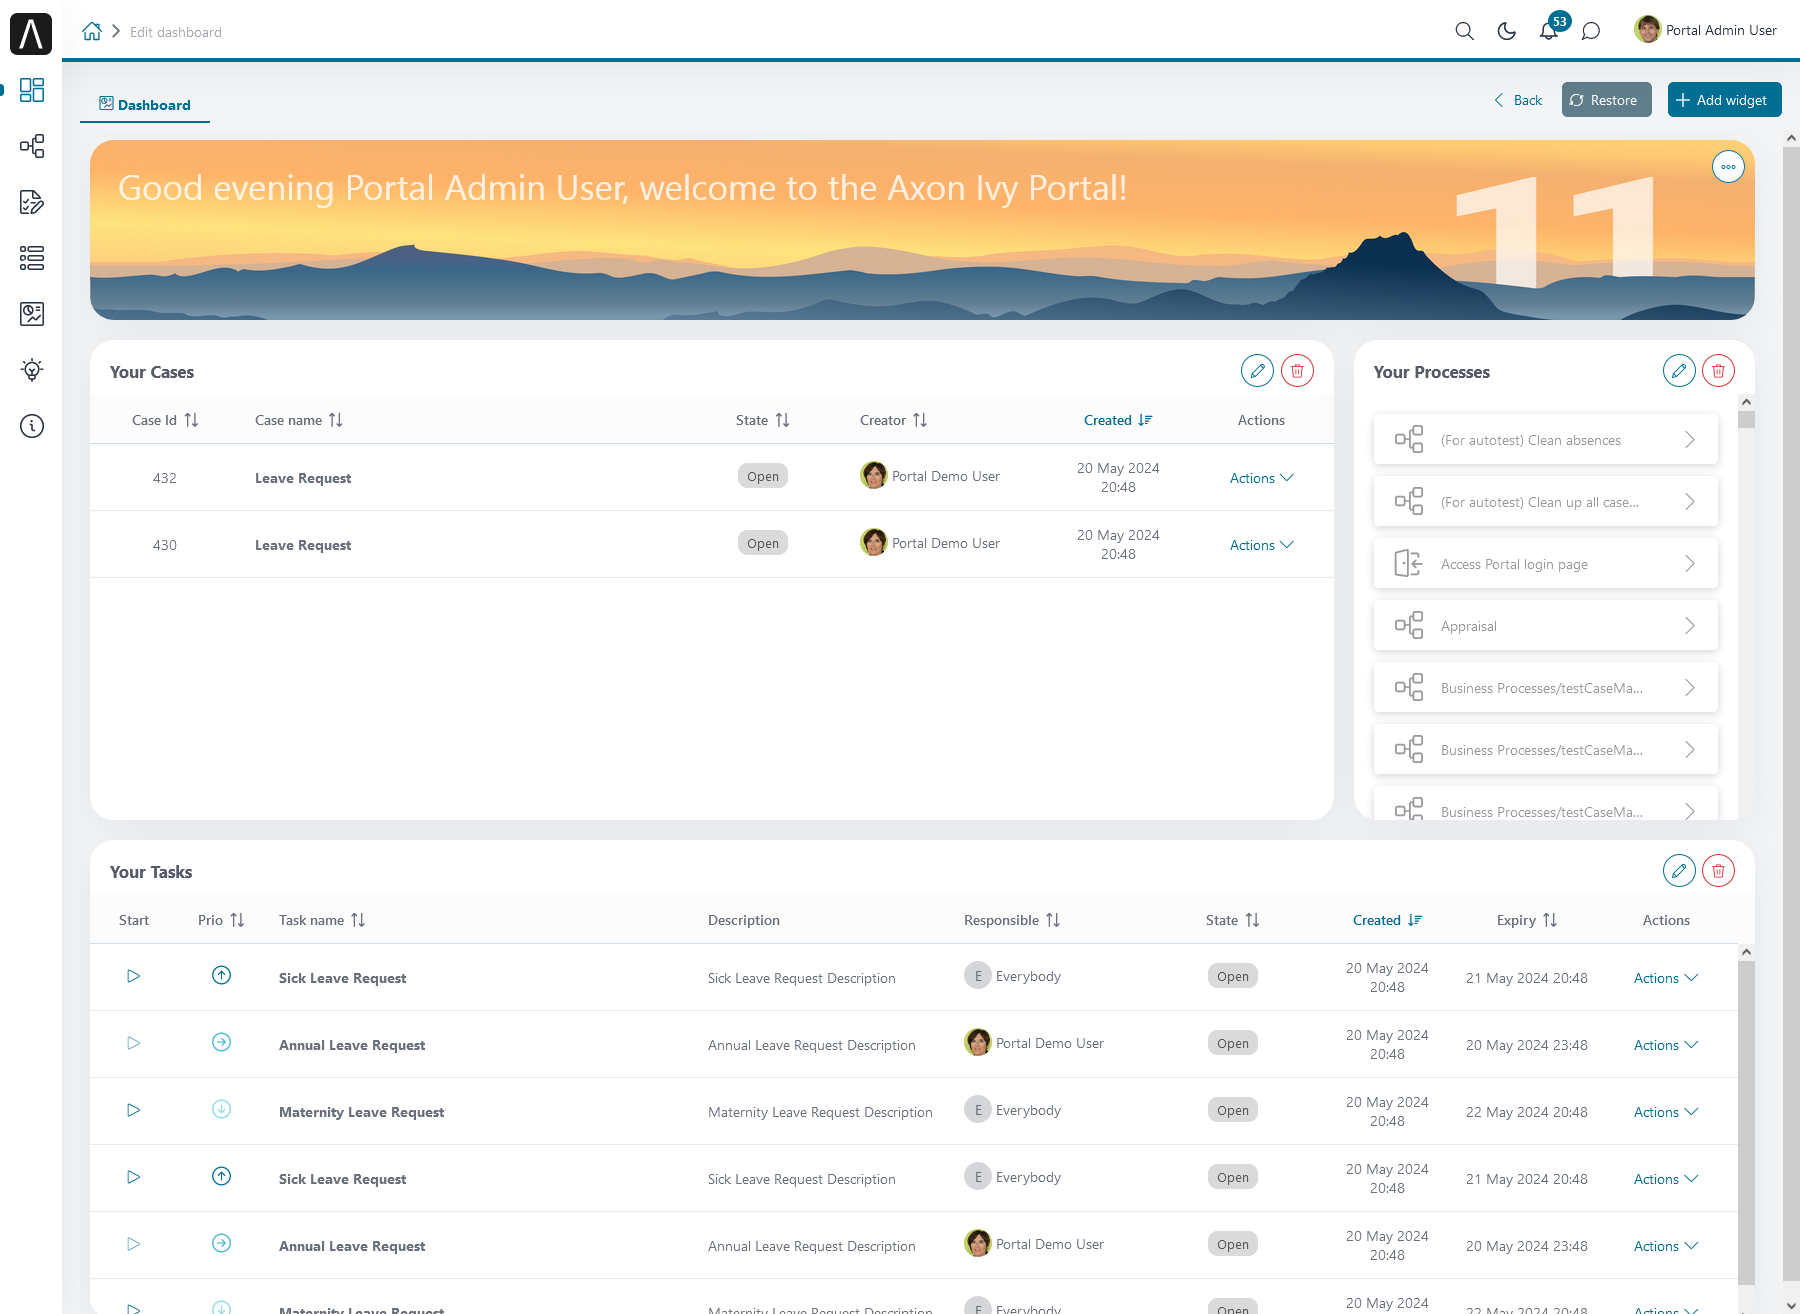Click normal priority icon of first Annual Leave
Image resolution: width=1800 pixels, height=1314 pixels.
point(222,1042)
